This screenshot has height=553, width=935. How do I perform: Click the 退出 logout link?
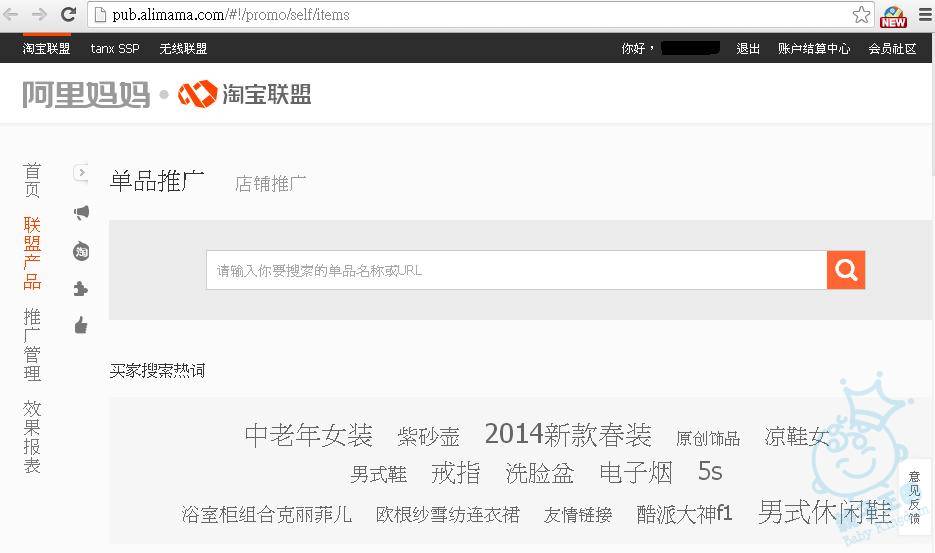click(748, 48)
